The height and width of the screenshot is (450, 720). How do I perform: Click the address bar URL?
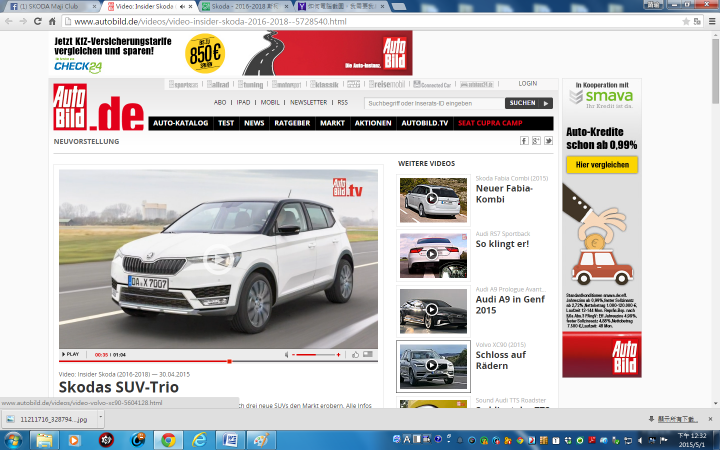pyautogui.click(x=210, y=22)
